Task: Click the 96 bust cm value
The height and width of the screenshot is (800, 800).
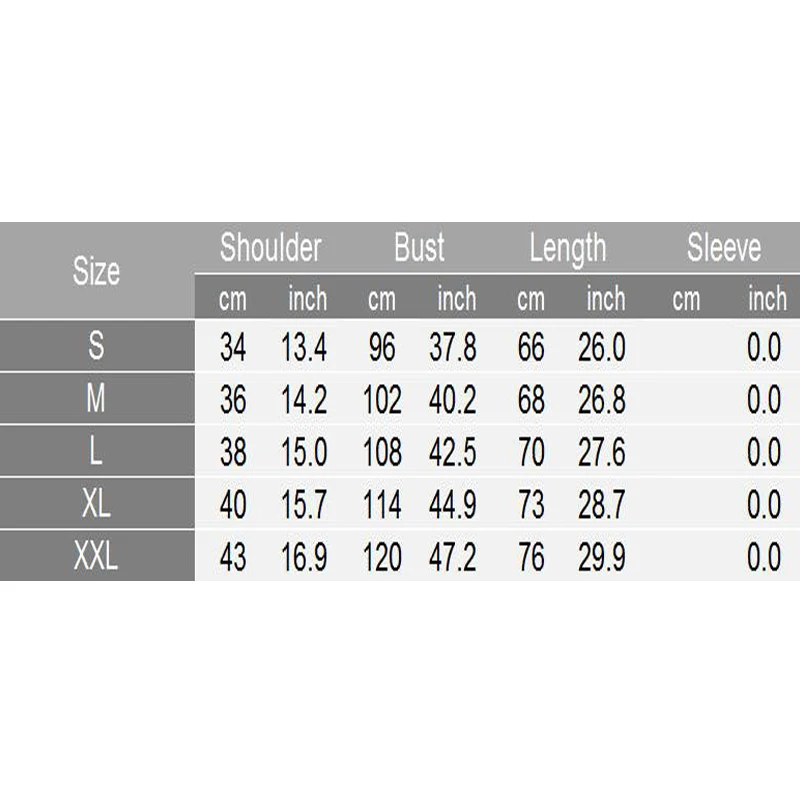Action: [381, 348]
